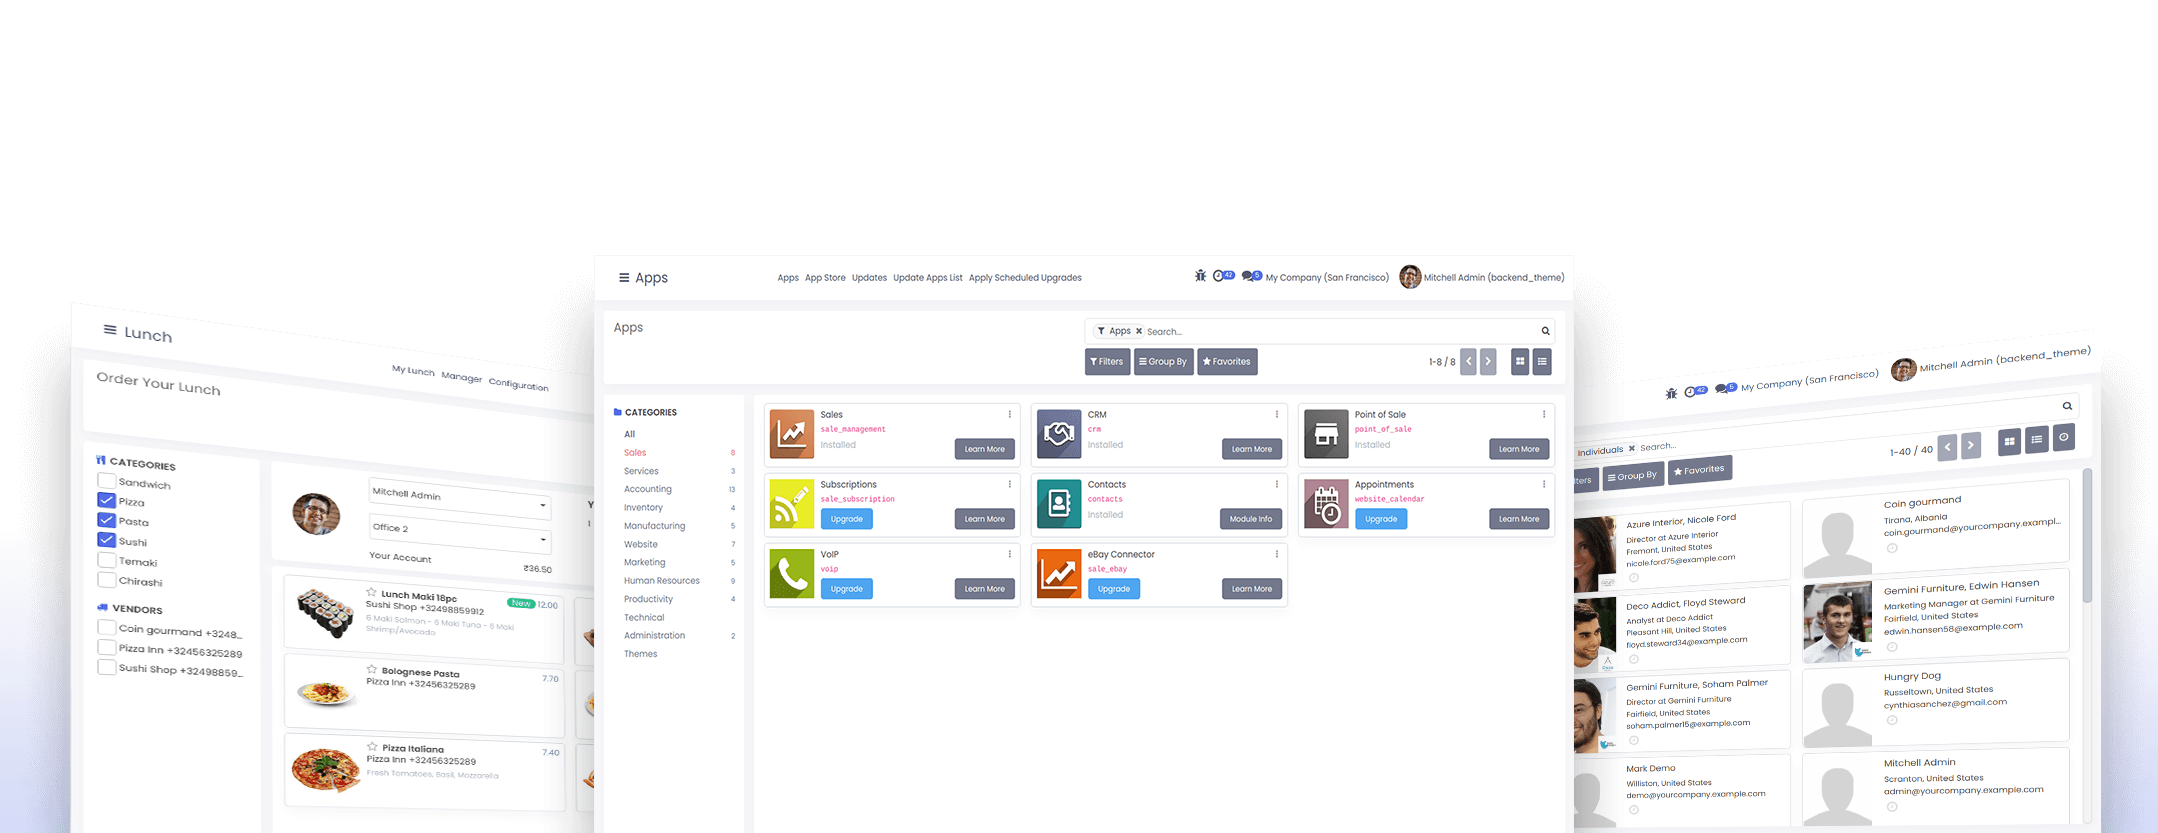Click the bug icon in Contacts window

(x=1671, y=394)
